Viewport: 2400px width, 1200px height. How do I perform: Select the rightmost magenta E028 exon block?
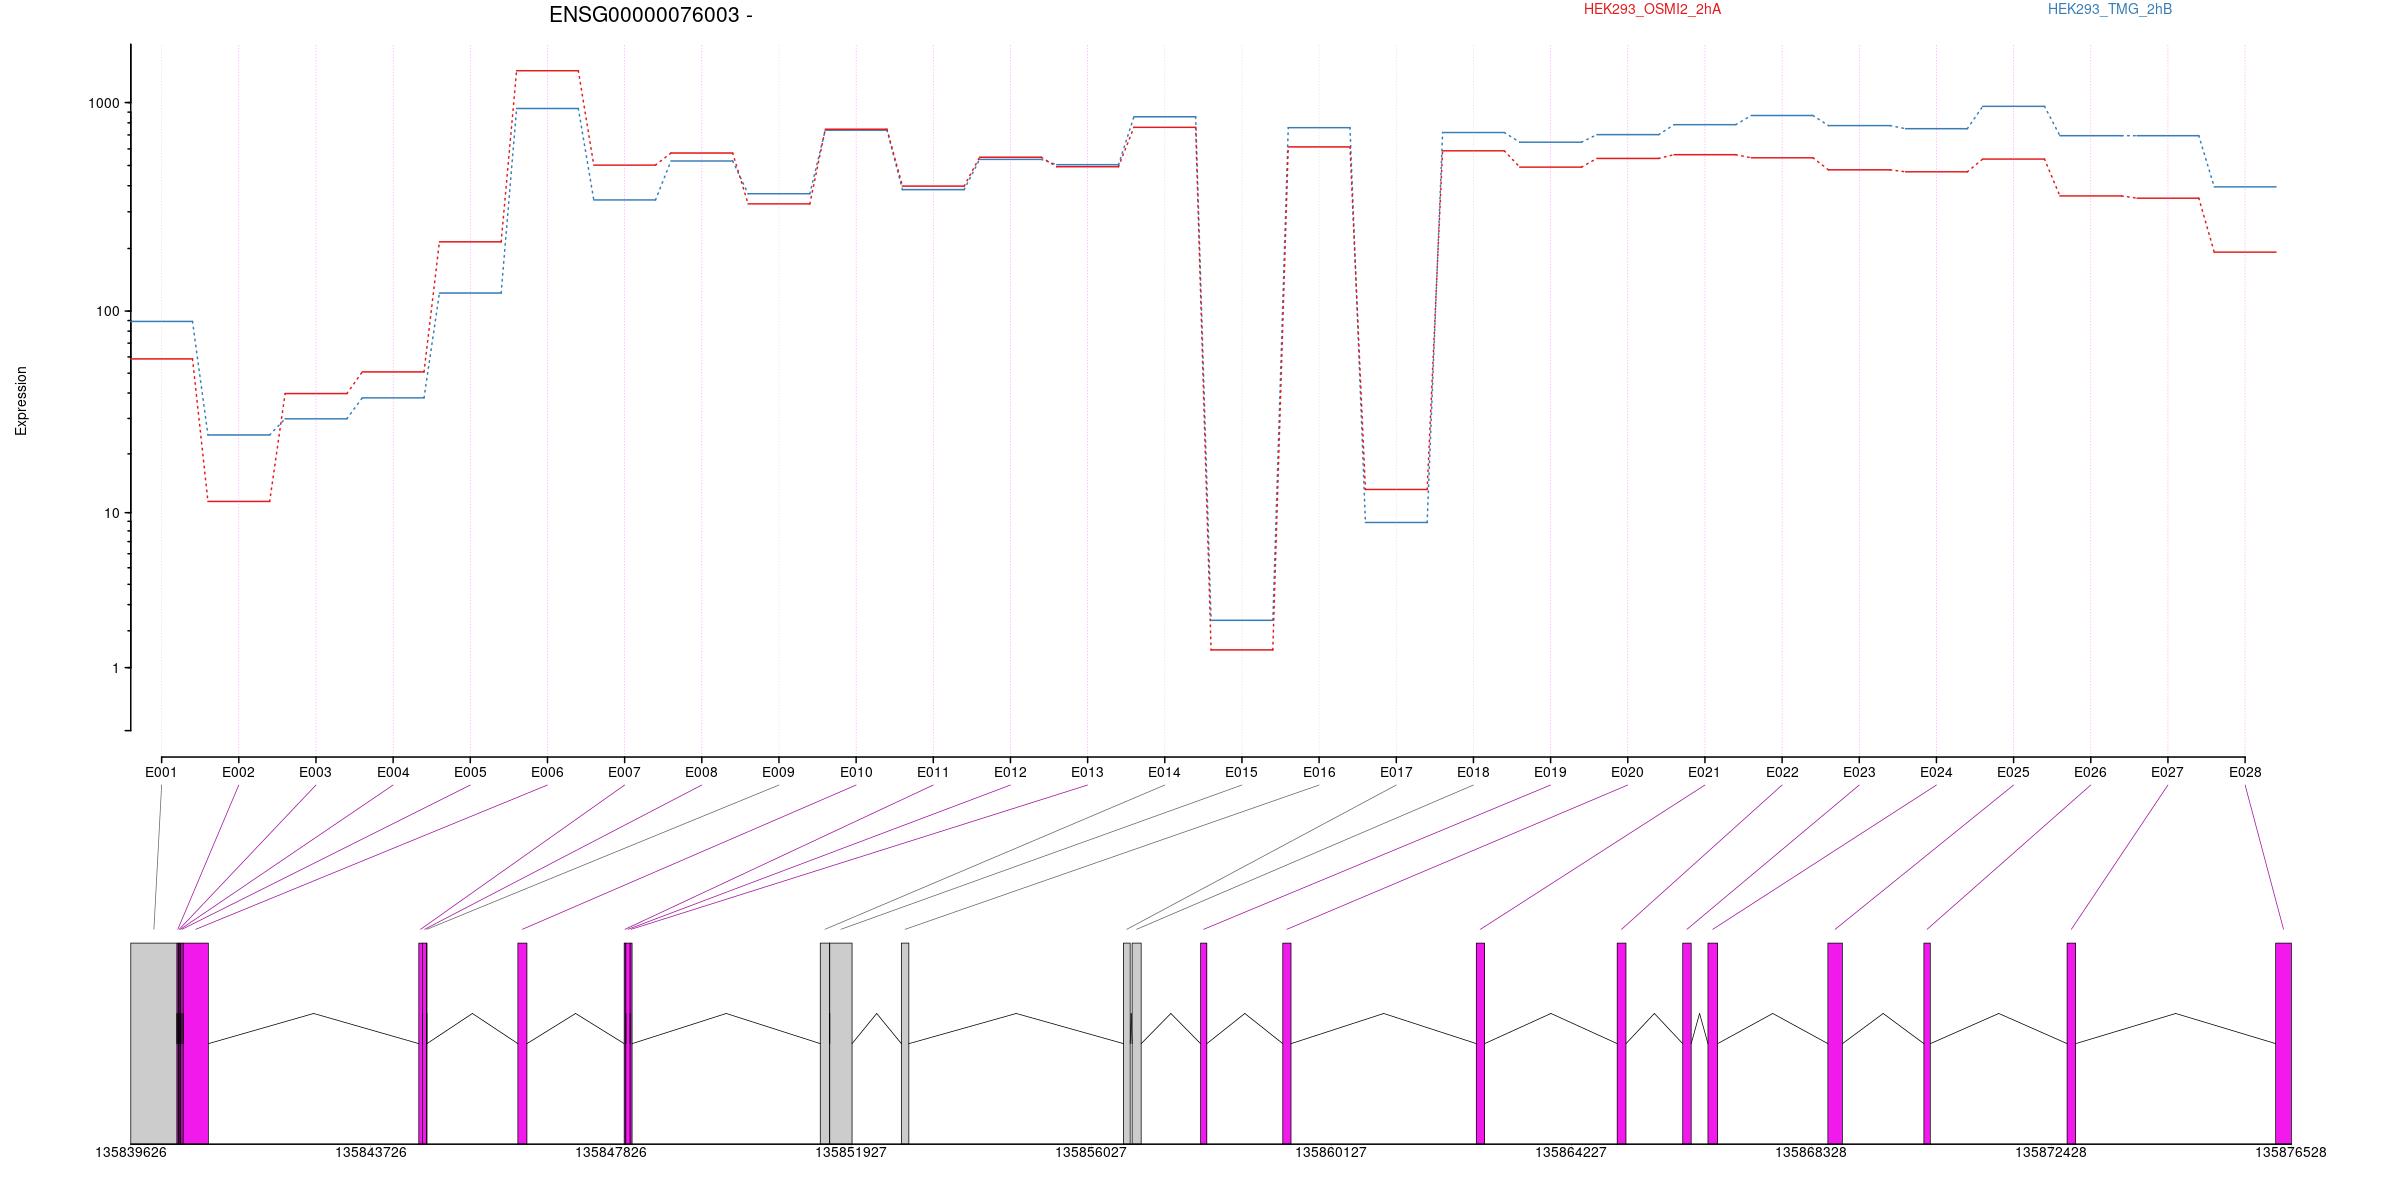(2283, 1043)
